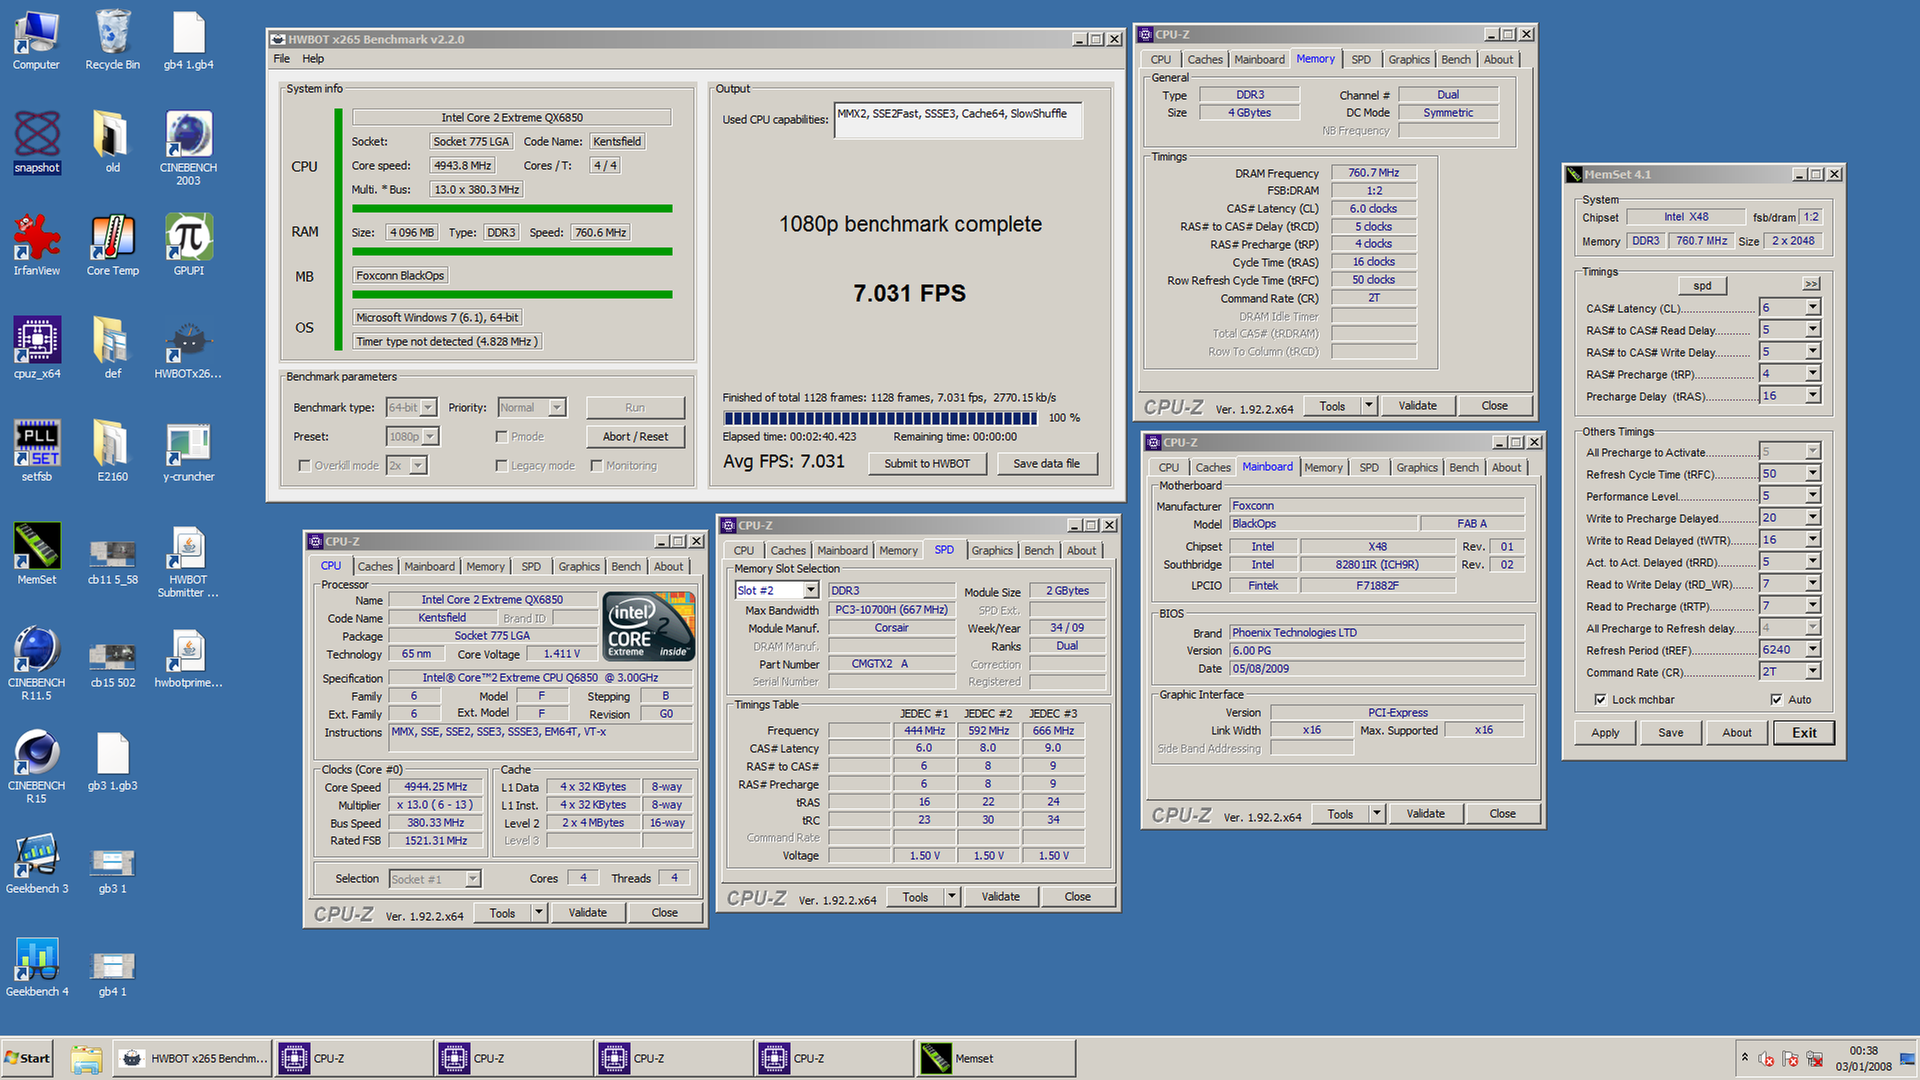Switch to Memset taskbar button
This screenshot has height=1080, width=1920.
995,1059
